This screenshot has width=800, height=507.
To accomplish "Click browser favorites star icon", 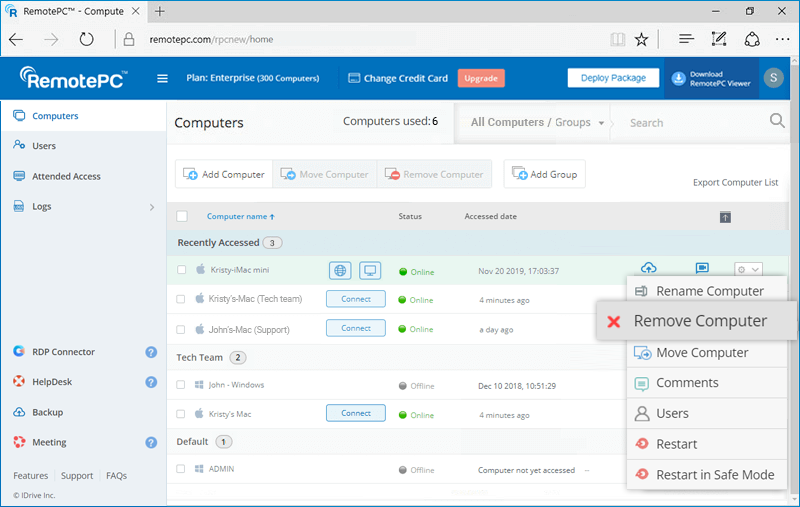I will (641, 39).
